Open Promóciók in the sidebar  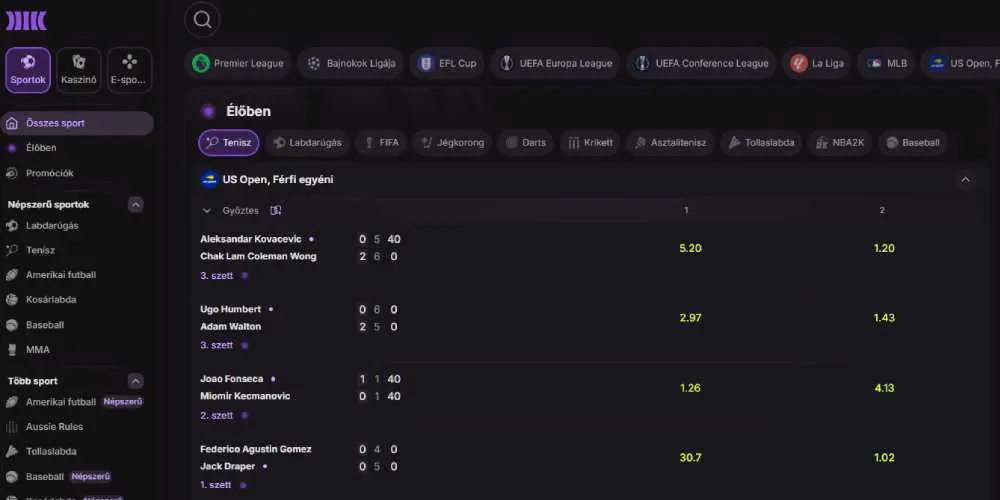click(49, 173)
